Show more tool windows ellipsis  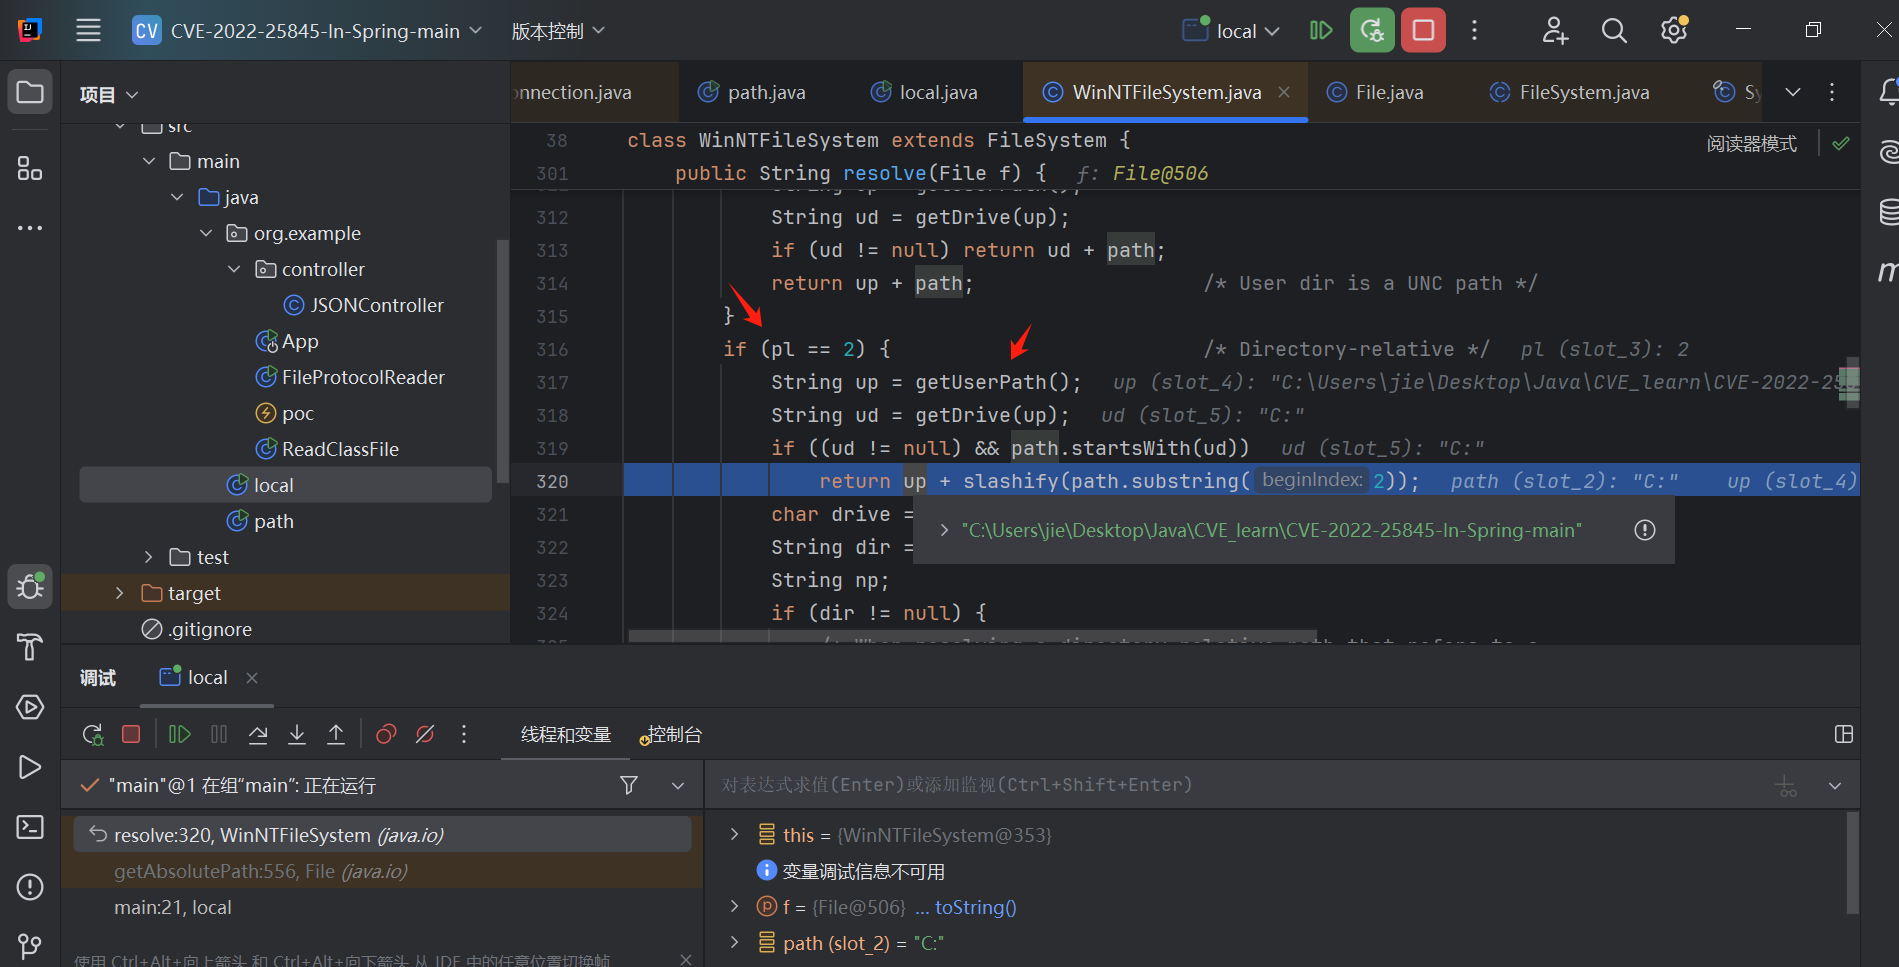pos(30,228)
